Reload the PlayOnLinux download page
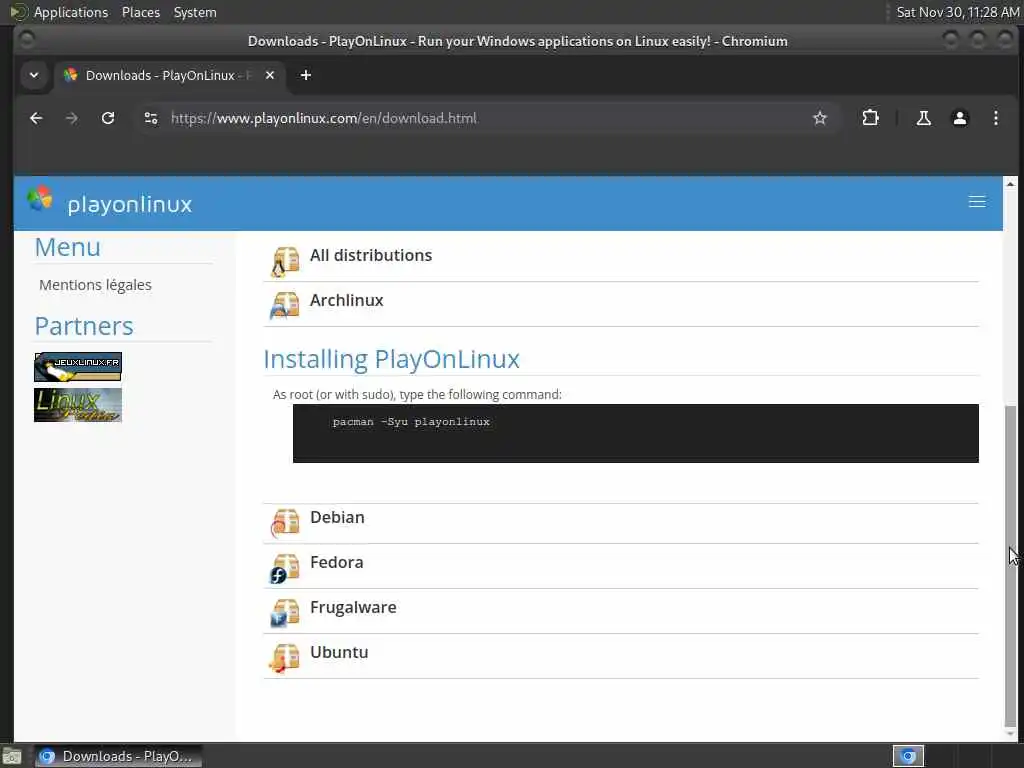Screen dimensions: 1024x768 (108, 118)
